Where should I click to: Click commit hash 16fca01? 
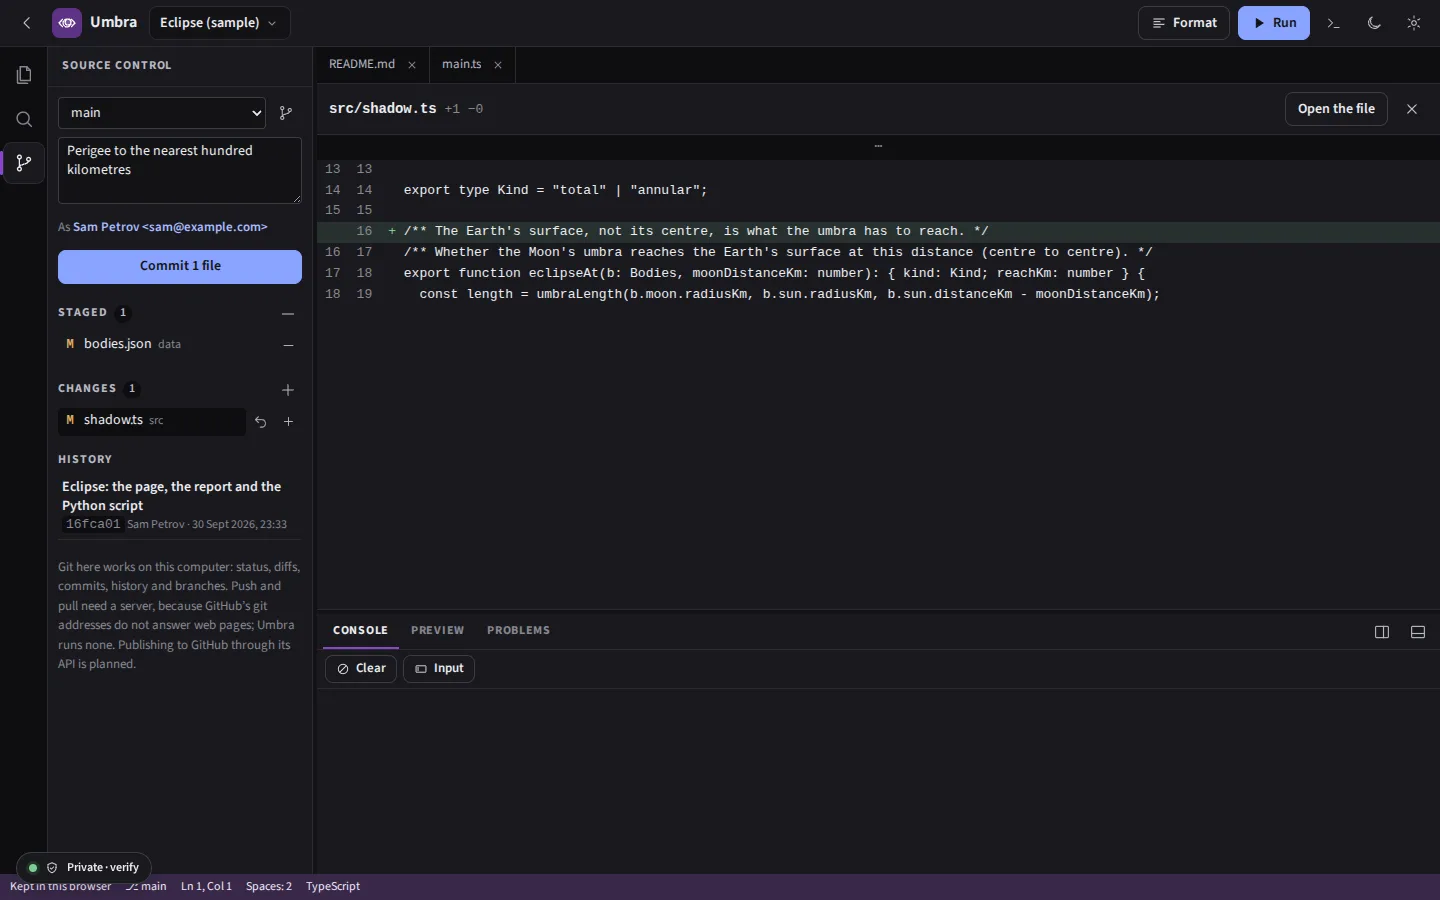point(93,524)
